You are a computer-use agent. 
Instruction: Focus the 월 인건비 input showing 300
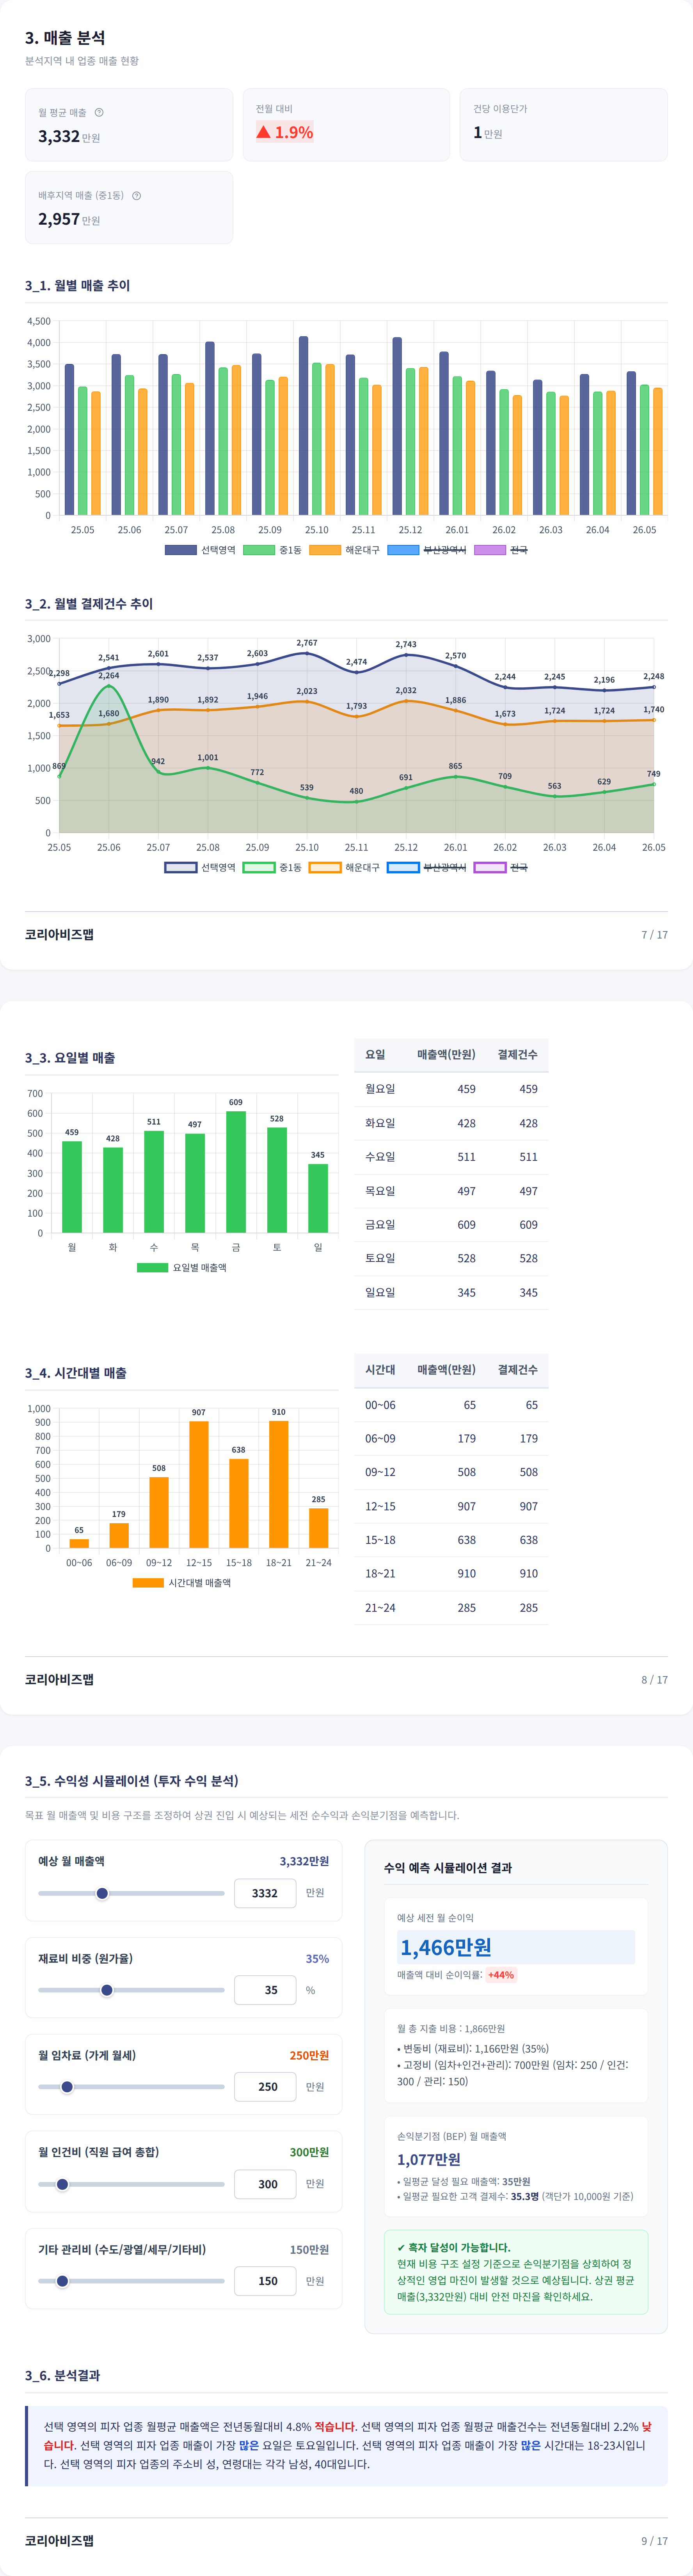[265, 2184]
